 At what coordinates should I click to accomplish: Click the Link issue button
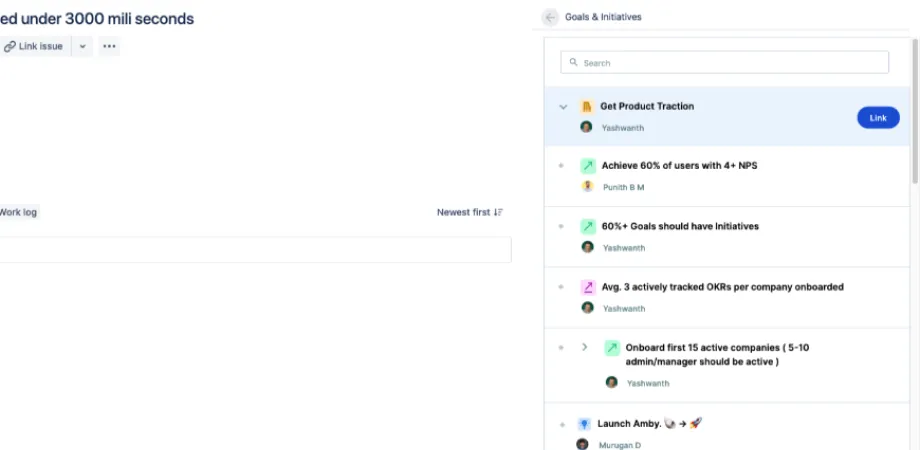pos(35,46)
